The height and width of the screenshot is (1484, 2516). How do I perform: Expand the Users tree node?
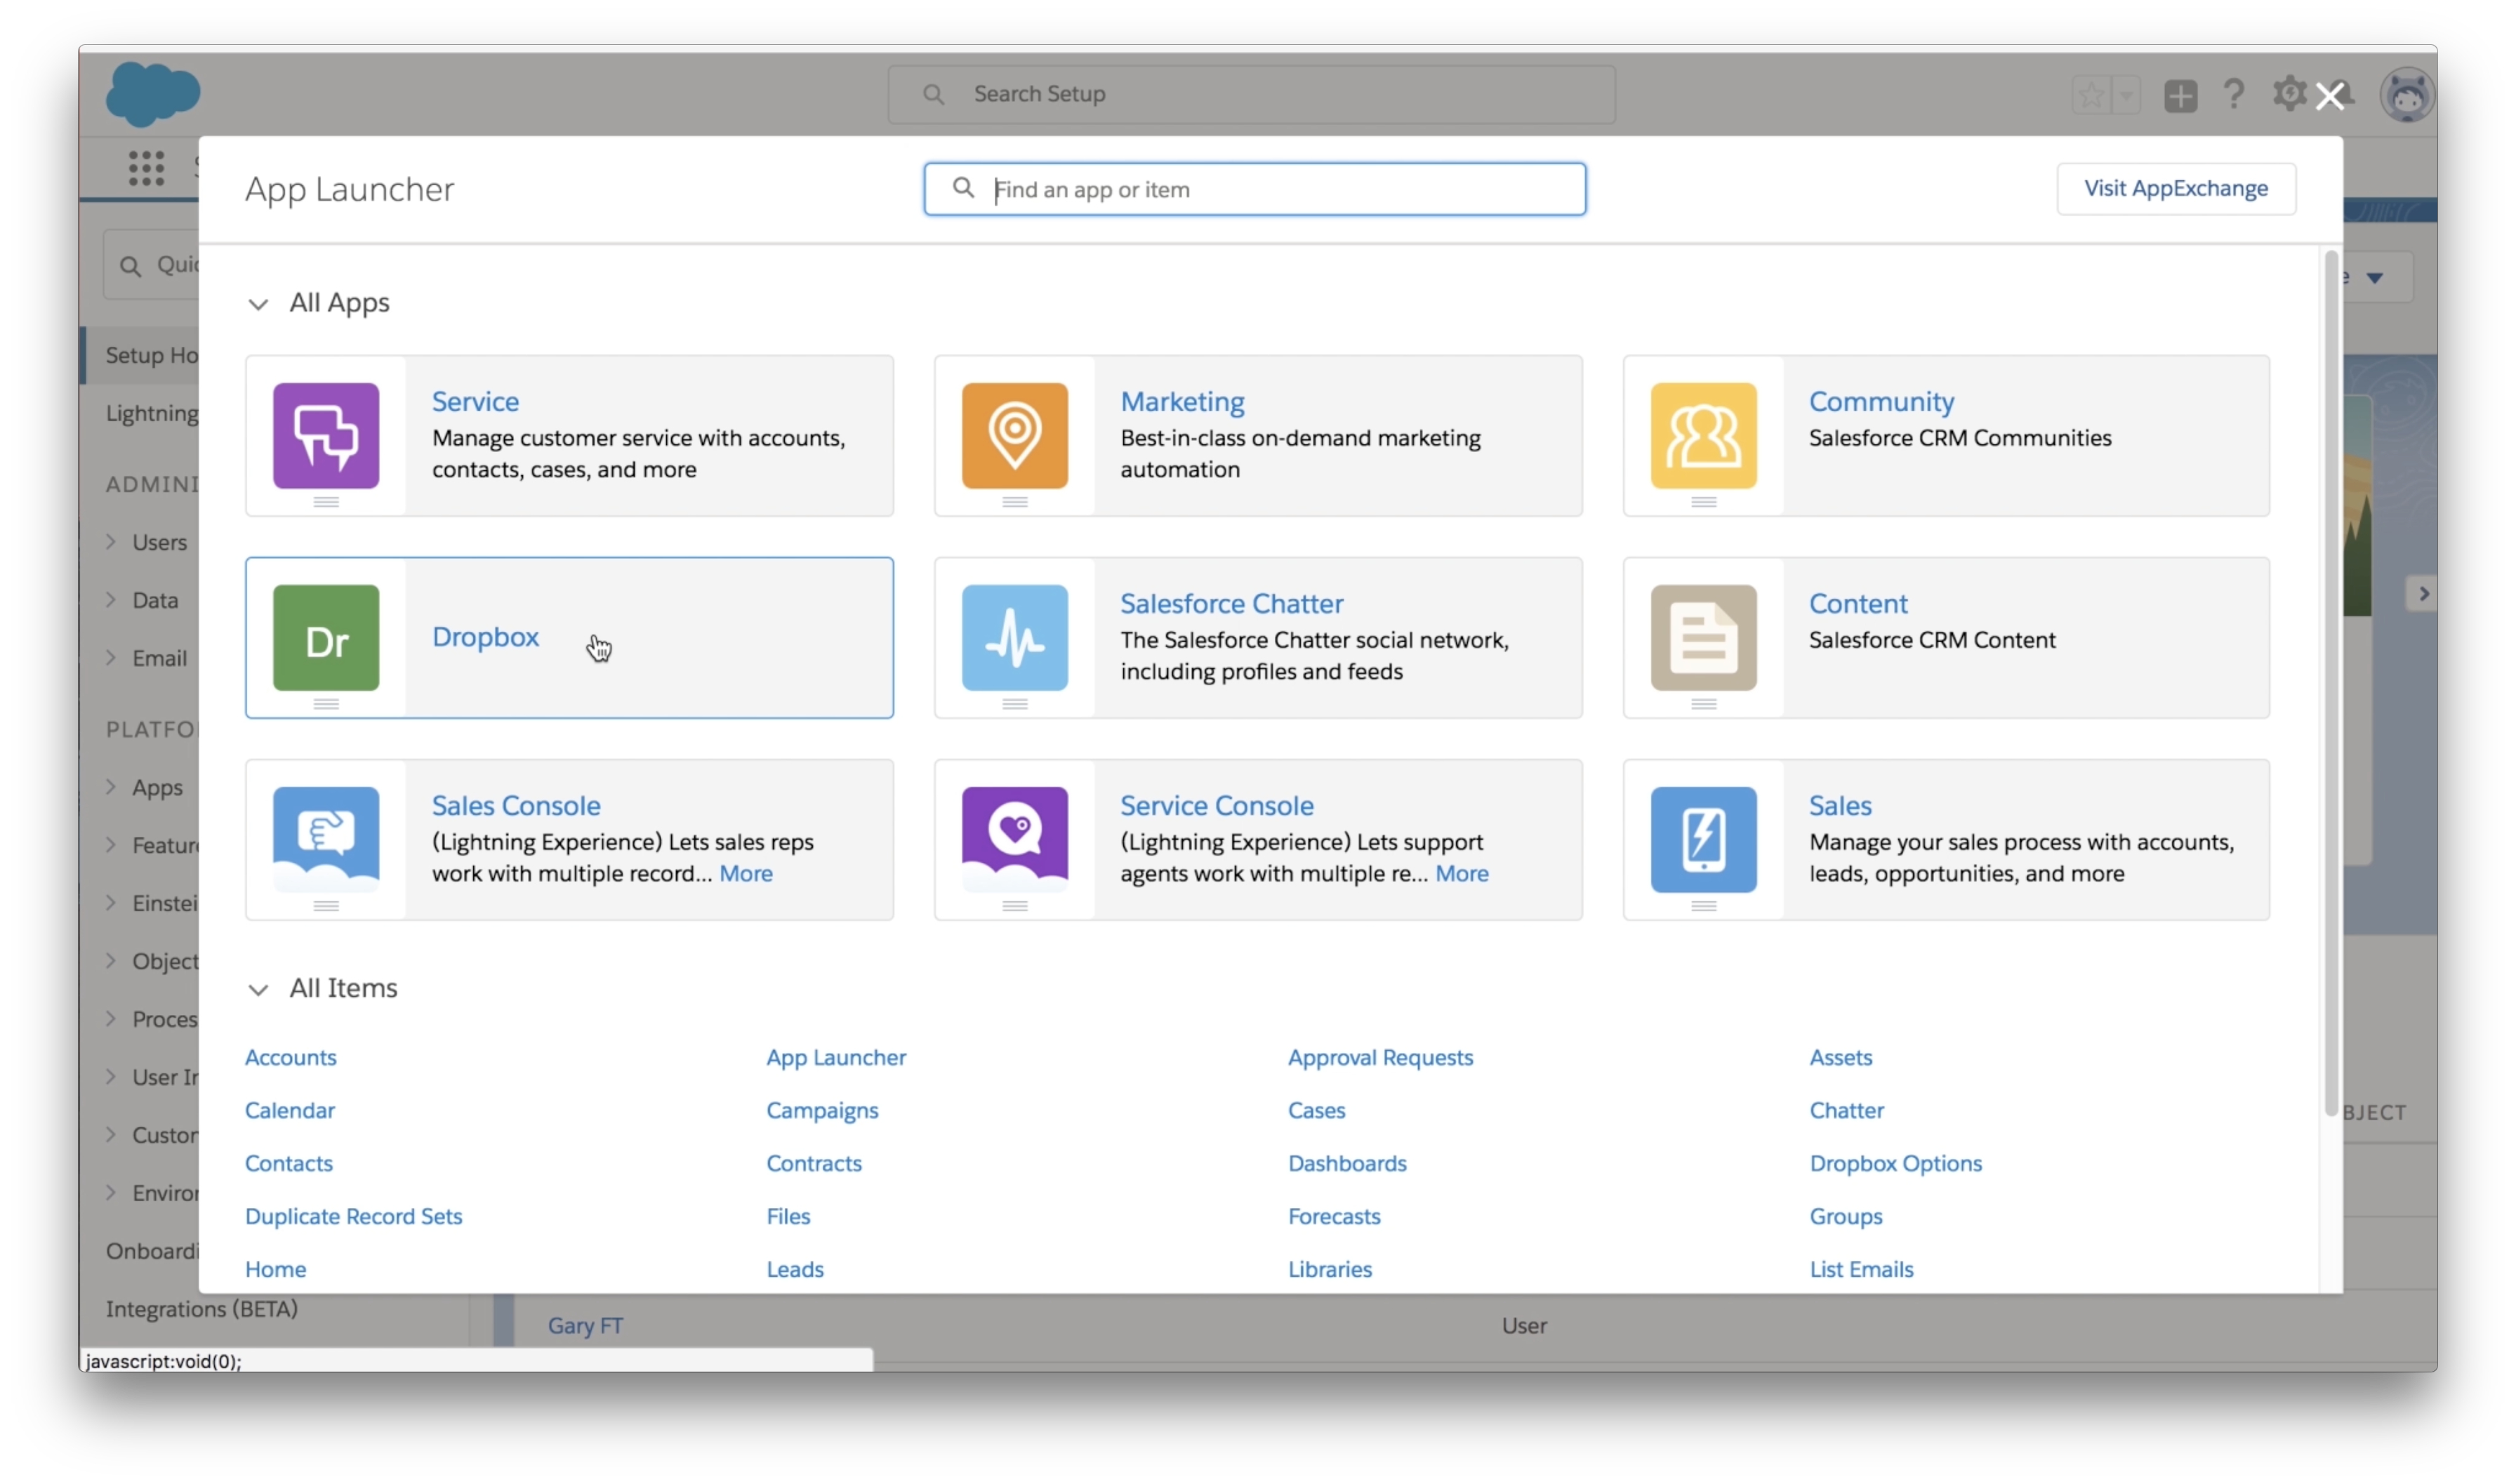(111, 541)
